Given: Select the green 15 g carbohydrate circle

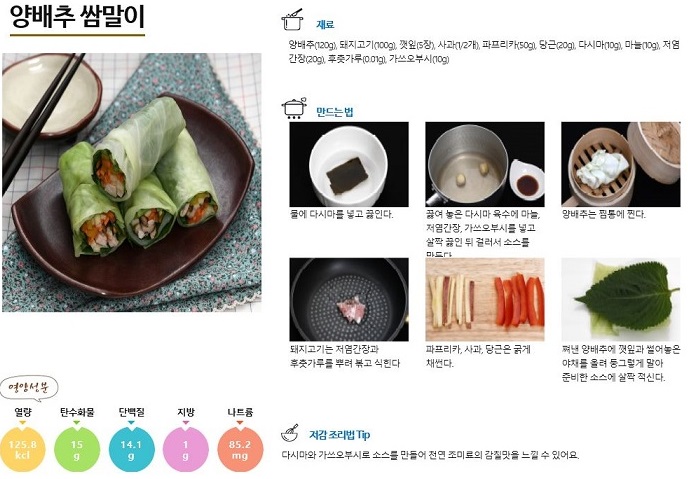Looking at the screenshot, I should tap(77, 450).
